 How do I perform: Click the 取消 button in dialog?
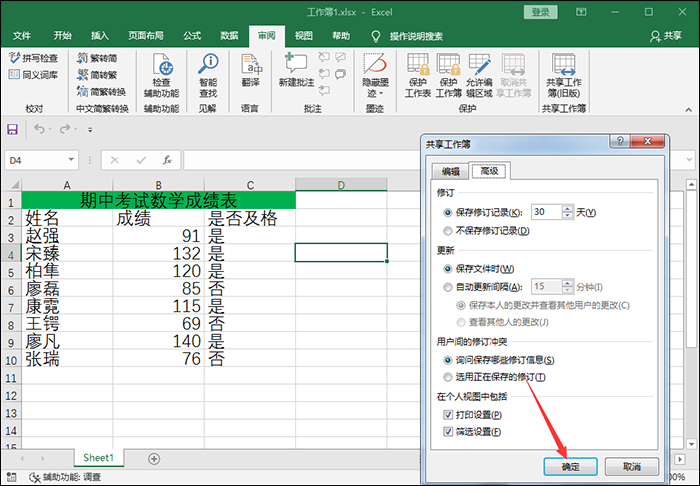click(x=631, y=466)
